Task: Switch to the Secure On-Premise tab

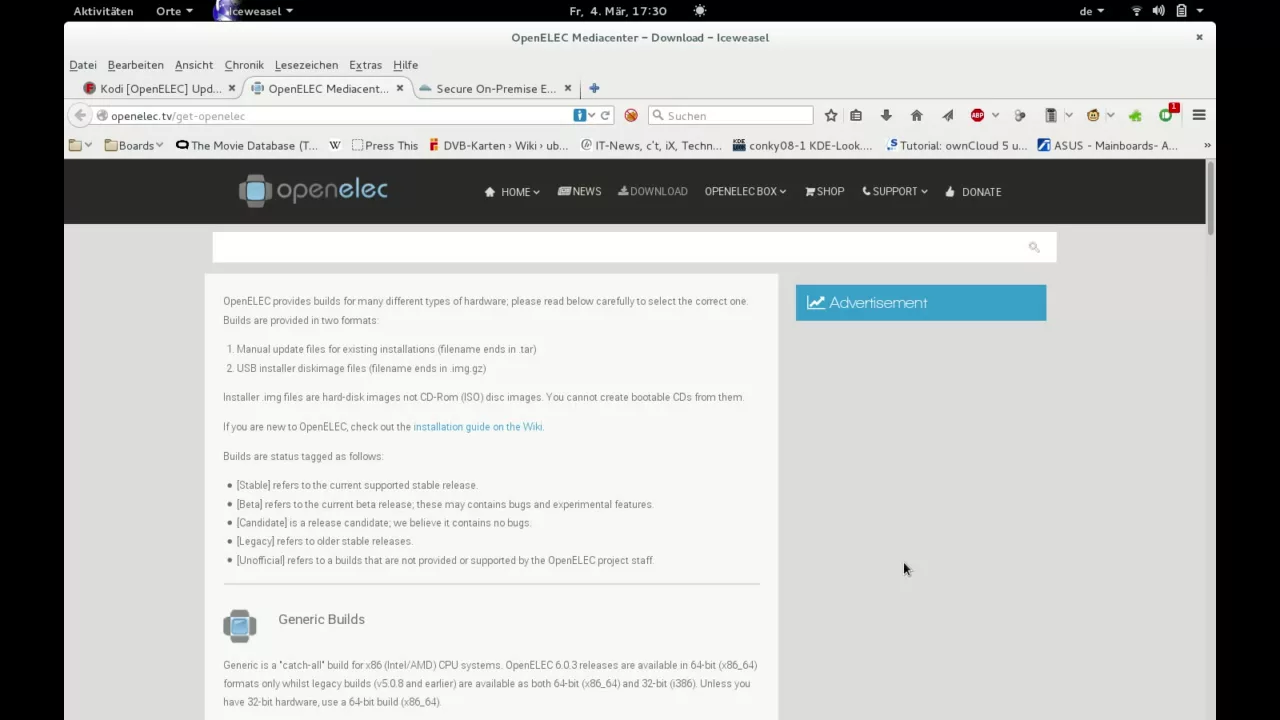Action: pyautogui.click(x=496, y=88)
